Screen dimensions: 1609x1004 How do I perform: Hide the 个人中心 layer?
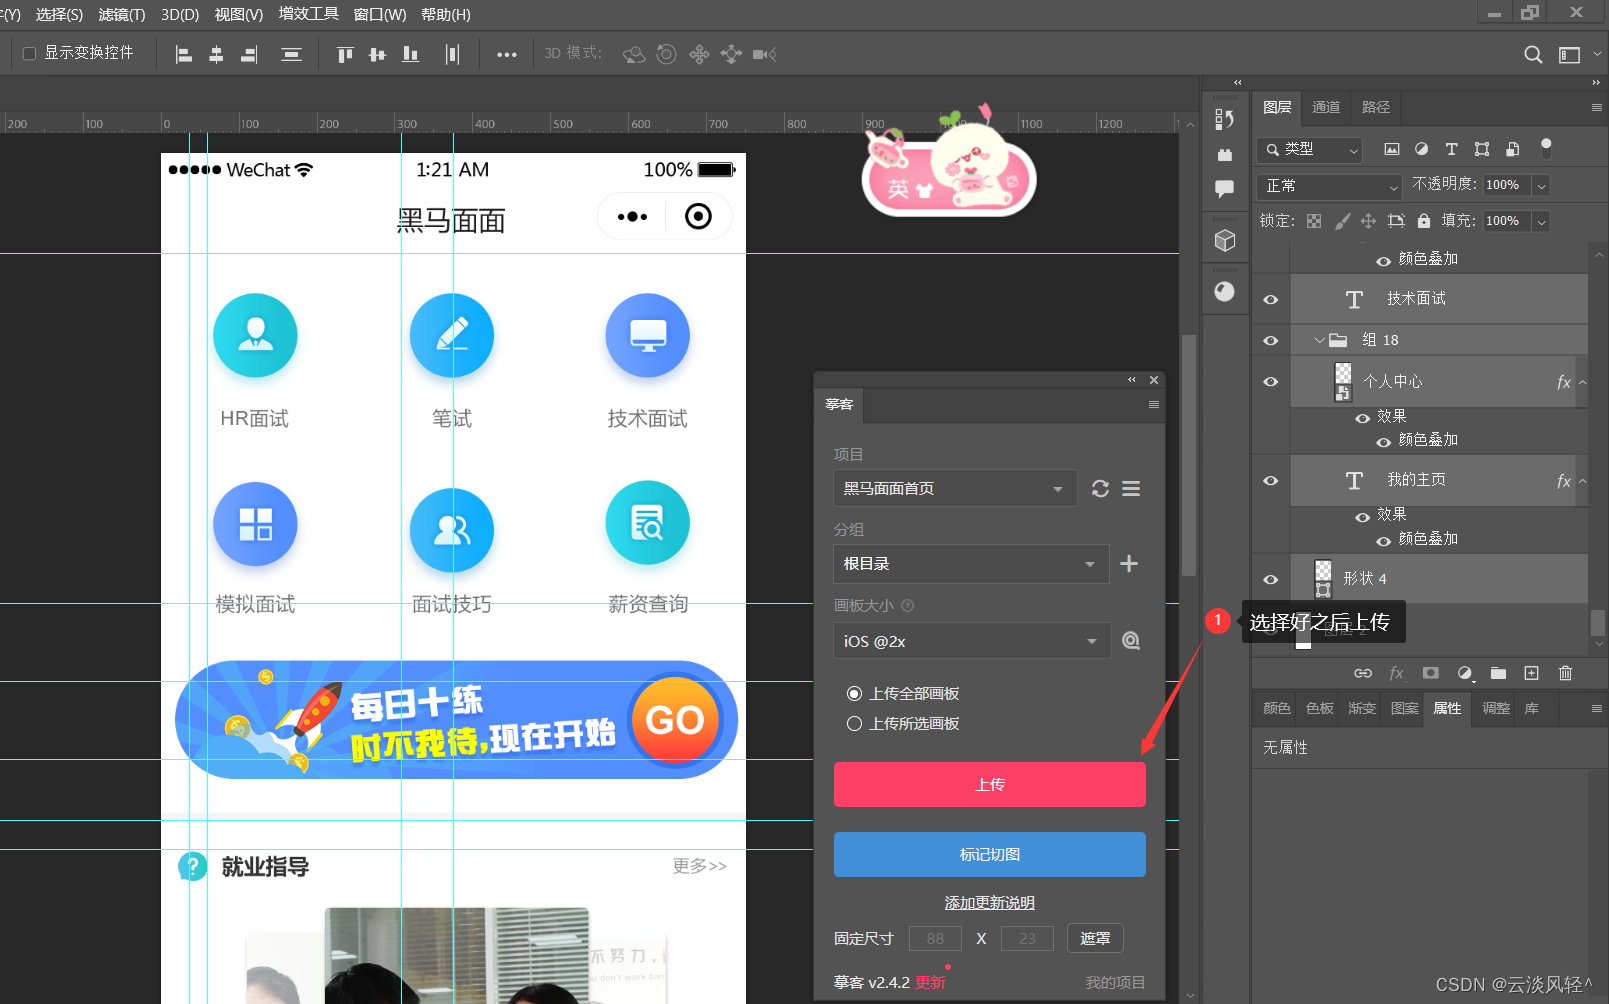(x=1271, y=382)
